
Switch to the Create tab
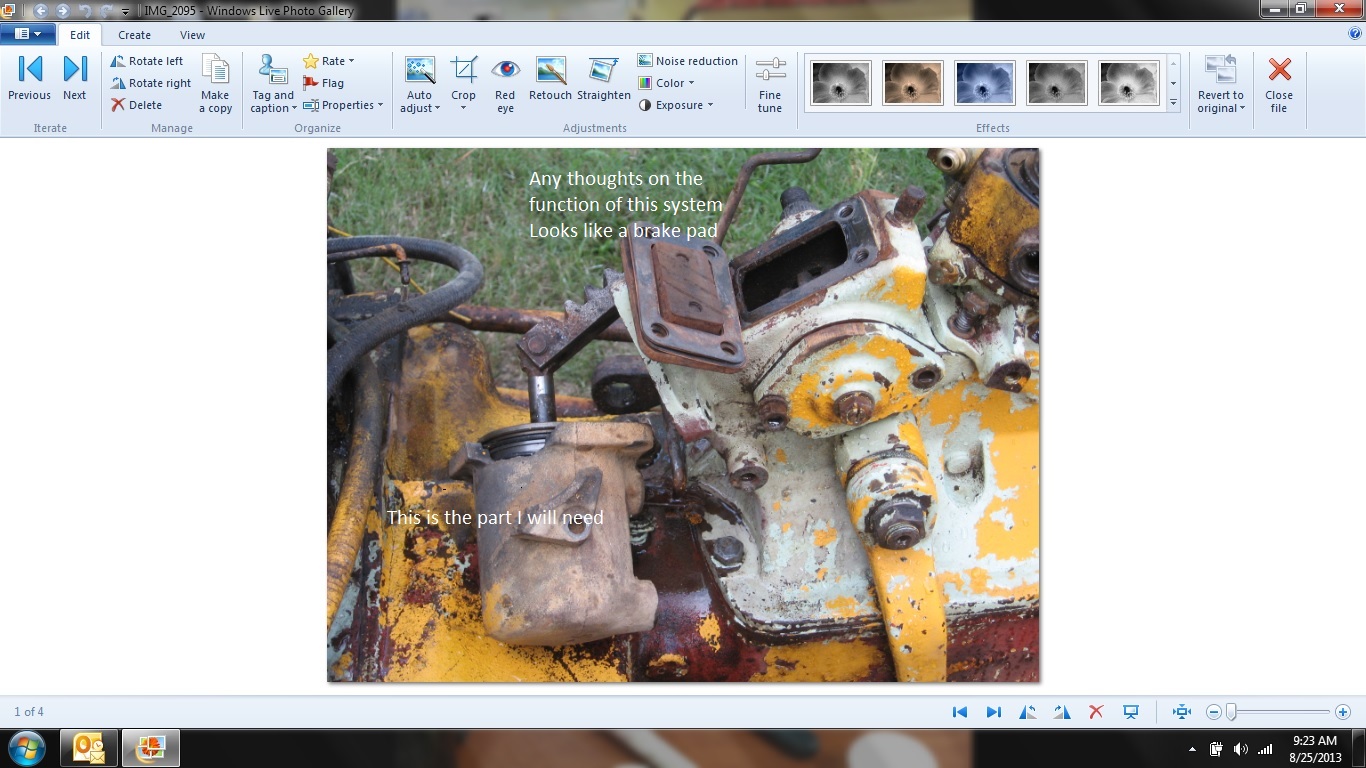coord(134,35)
